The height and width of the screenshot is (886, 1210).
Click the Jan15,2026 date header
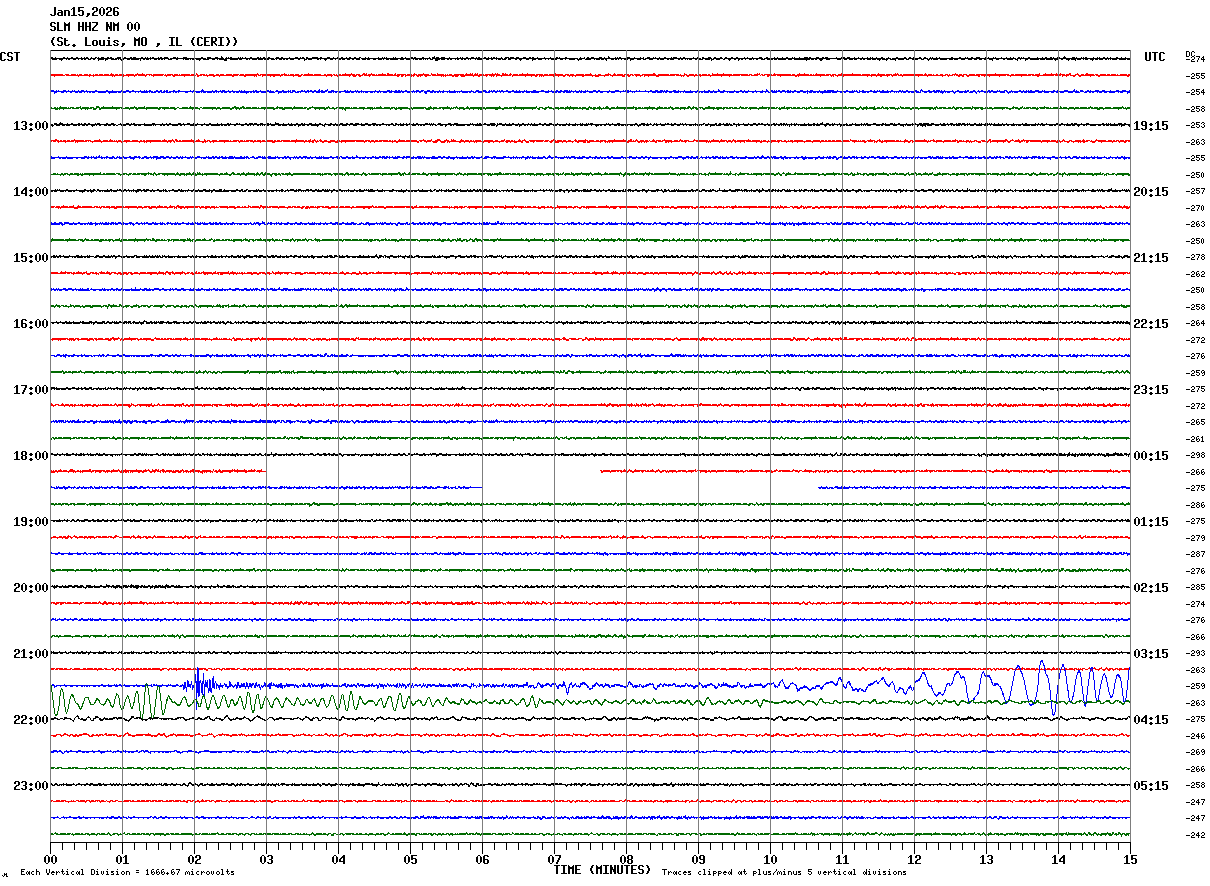pyautogui.click(x=84, y=12)
